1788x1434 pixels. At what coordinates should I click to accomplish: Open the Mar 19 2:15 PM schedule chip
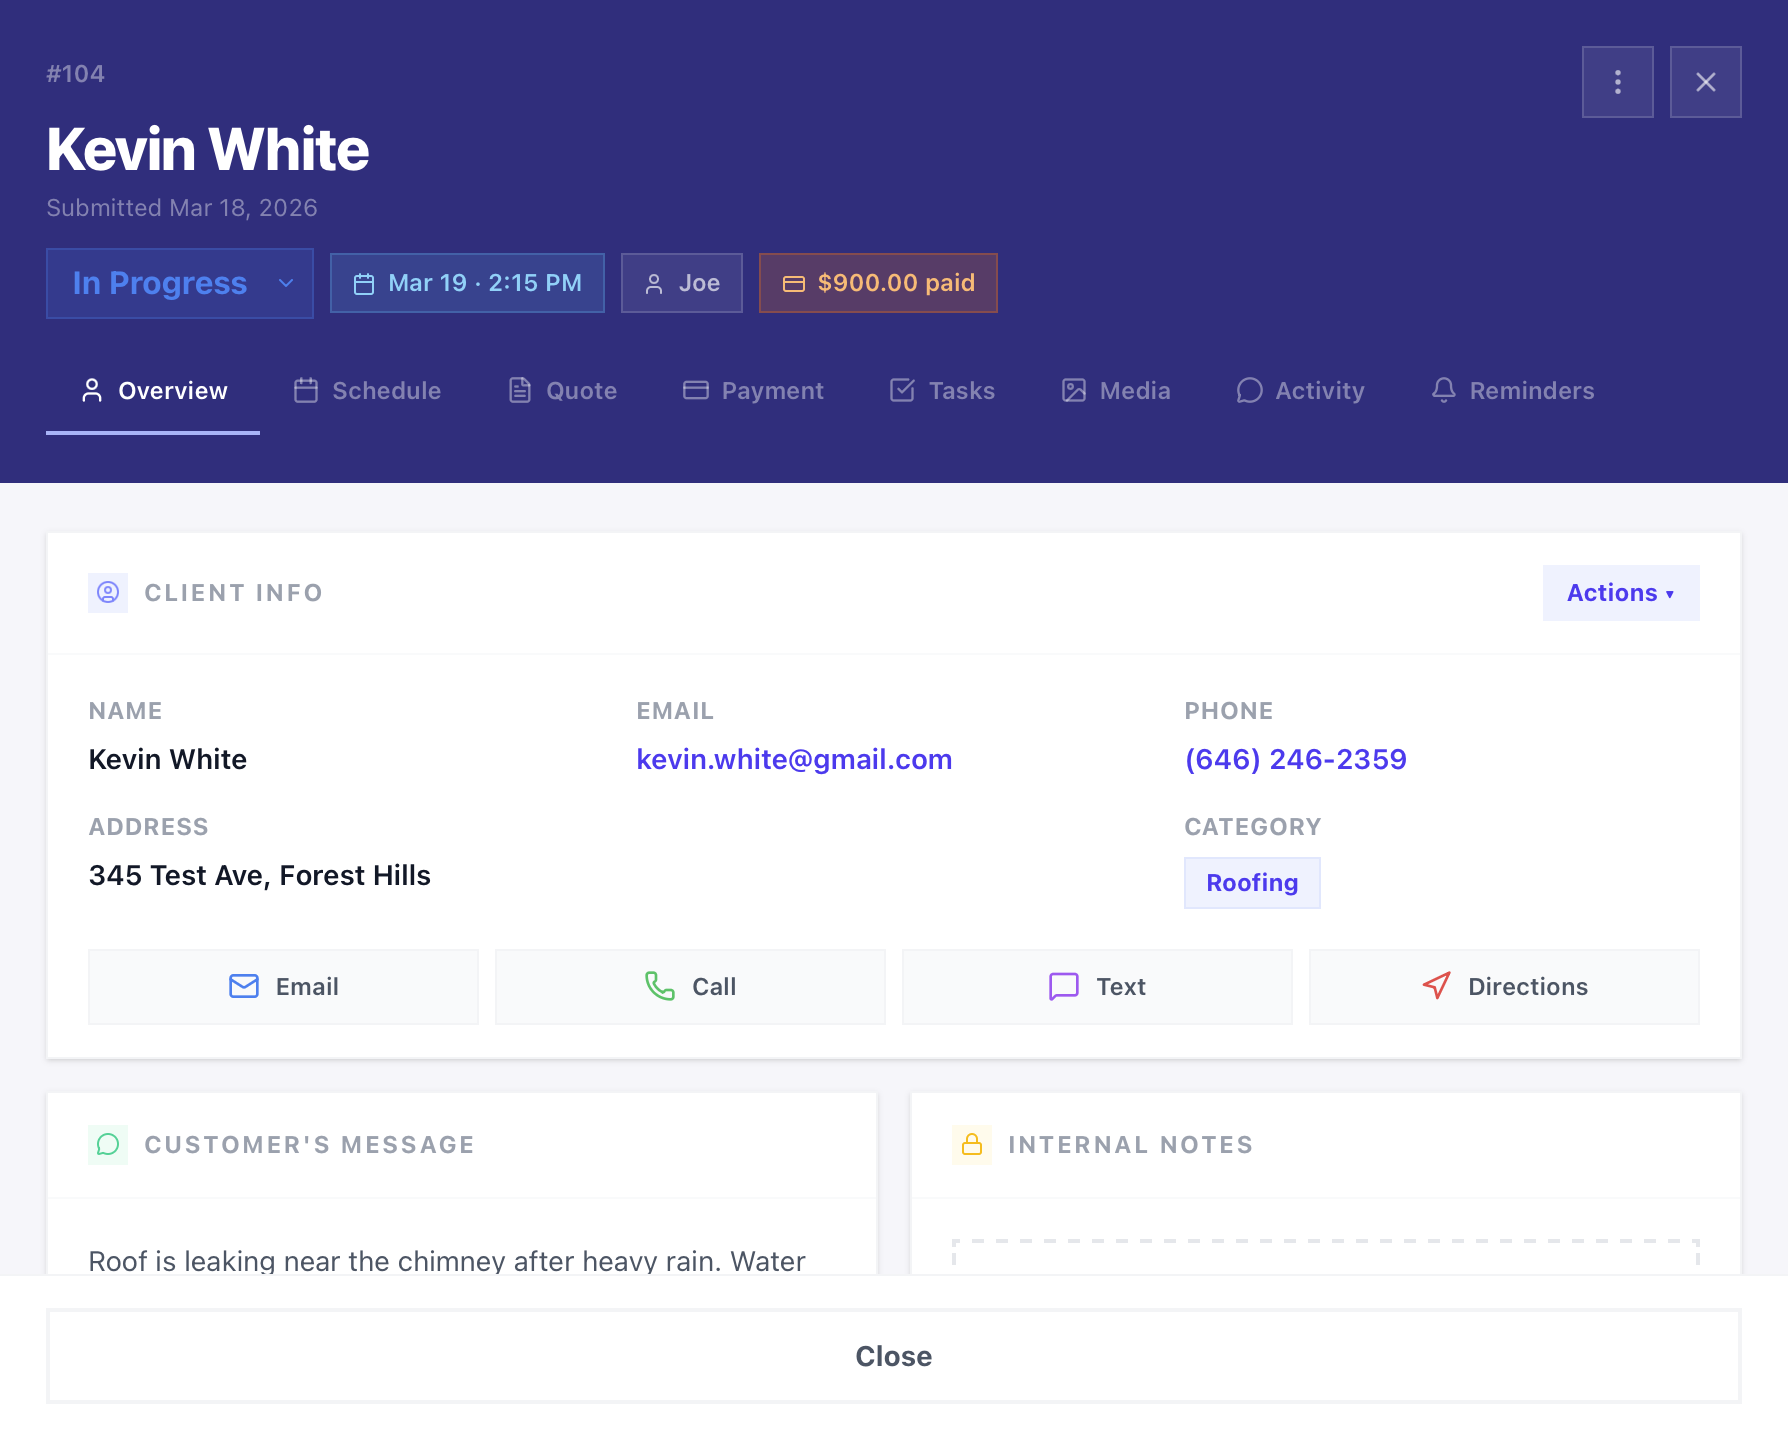(467, 283)
